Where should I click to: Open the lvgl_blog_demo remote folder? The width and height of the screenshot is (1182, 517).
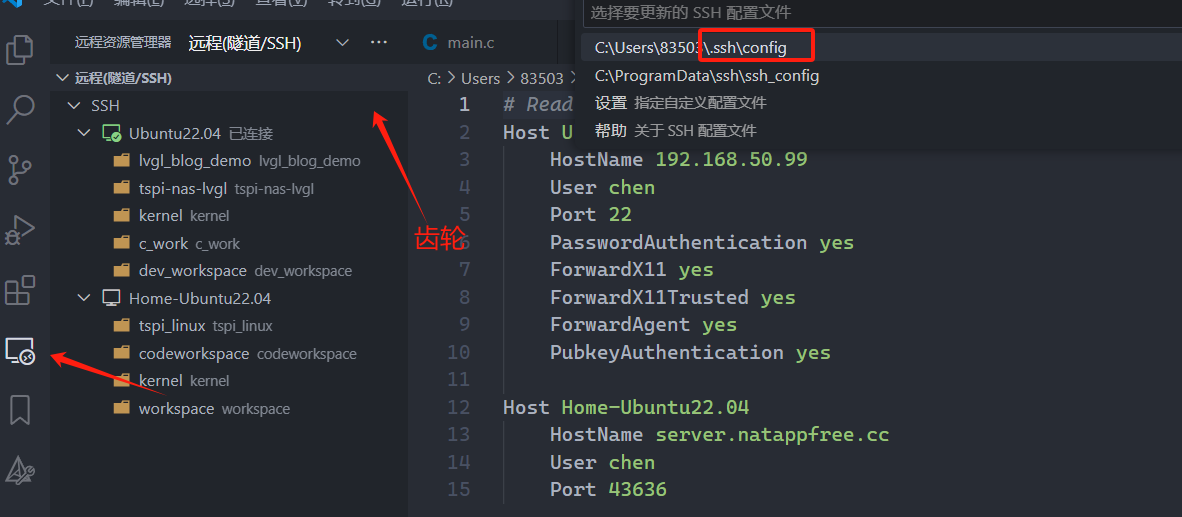point(229,161)
